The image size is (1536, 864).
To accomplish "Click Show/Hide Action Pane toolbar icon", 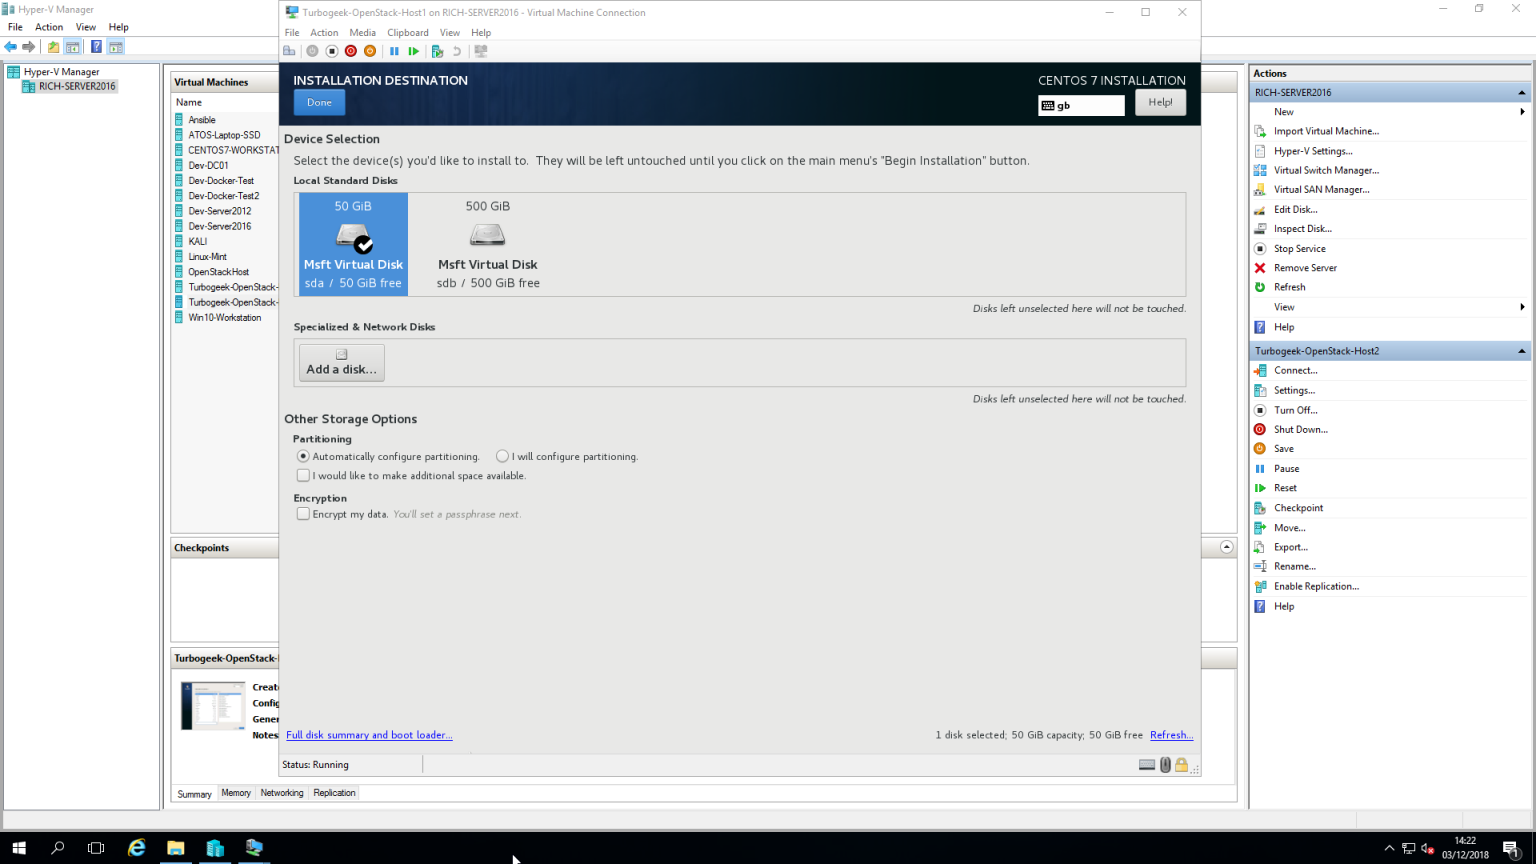I will (x=116, y=47).
